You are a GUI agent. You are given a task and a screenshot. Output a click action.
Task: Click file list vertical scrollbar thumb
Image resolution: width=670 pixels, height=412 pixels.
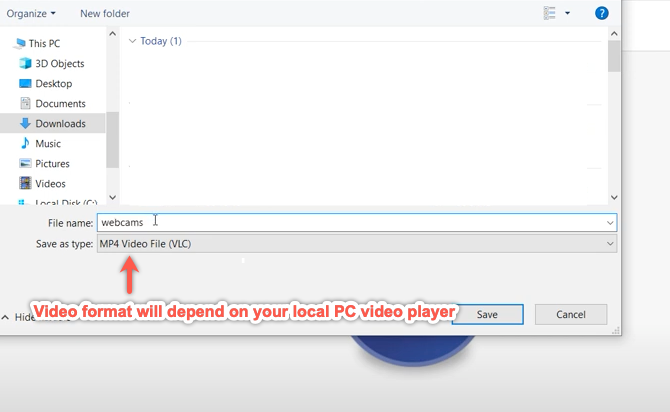(x=614, y=56)
